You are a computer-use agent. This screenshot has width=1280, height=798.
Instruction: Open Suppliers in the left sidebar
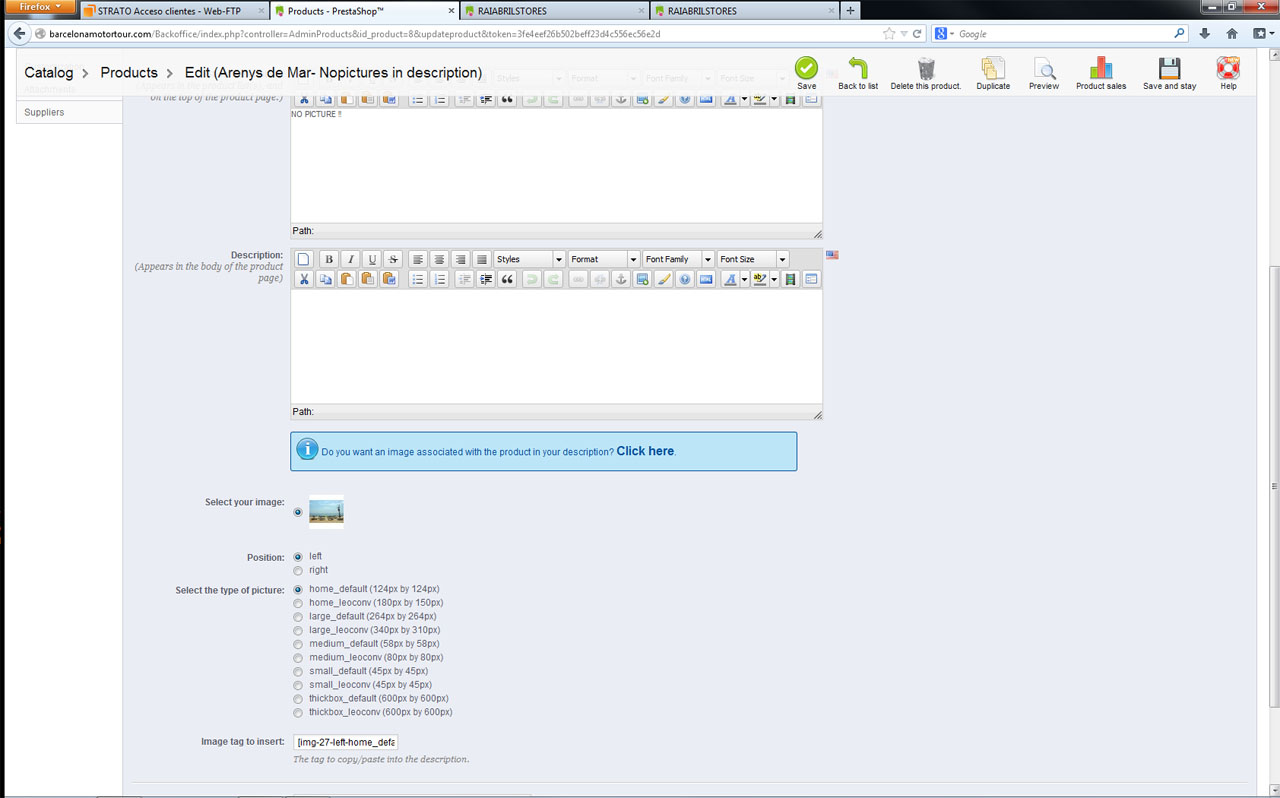(x=44, y=112)
